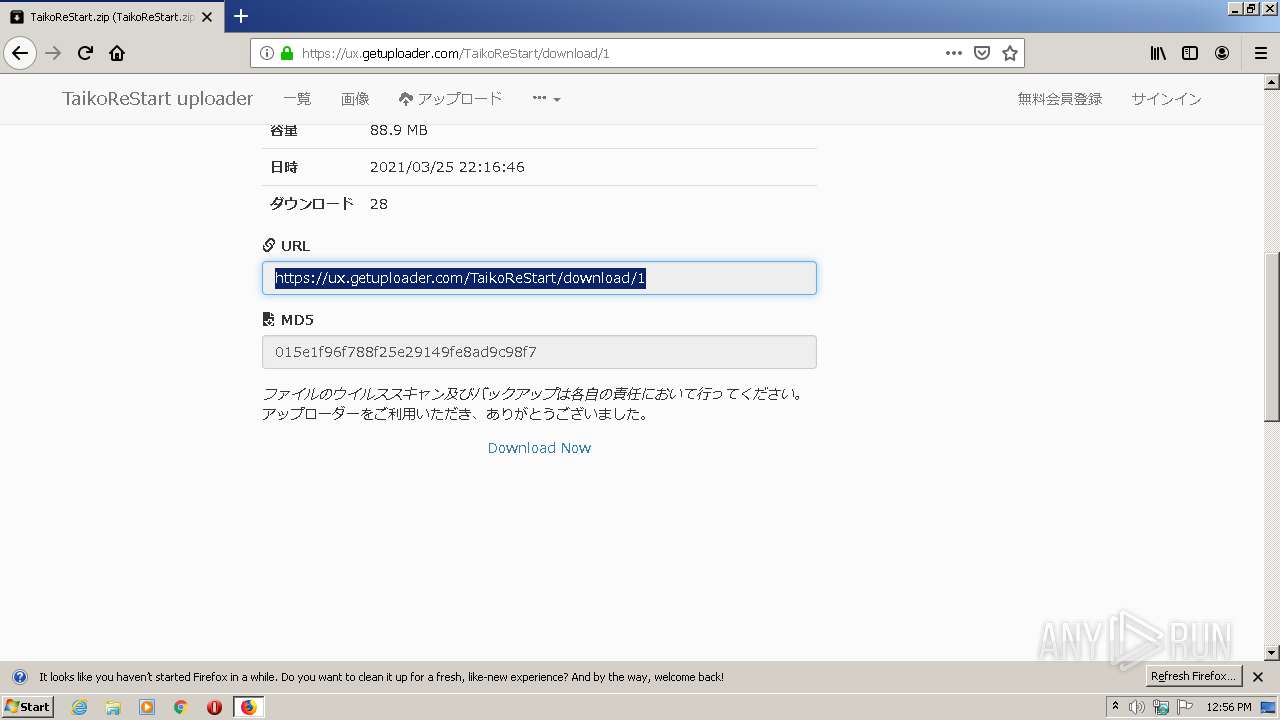Click the show desktop tray icon
Viewport: 1280px width, 720px height.
[x=1268, y=707]
